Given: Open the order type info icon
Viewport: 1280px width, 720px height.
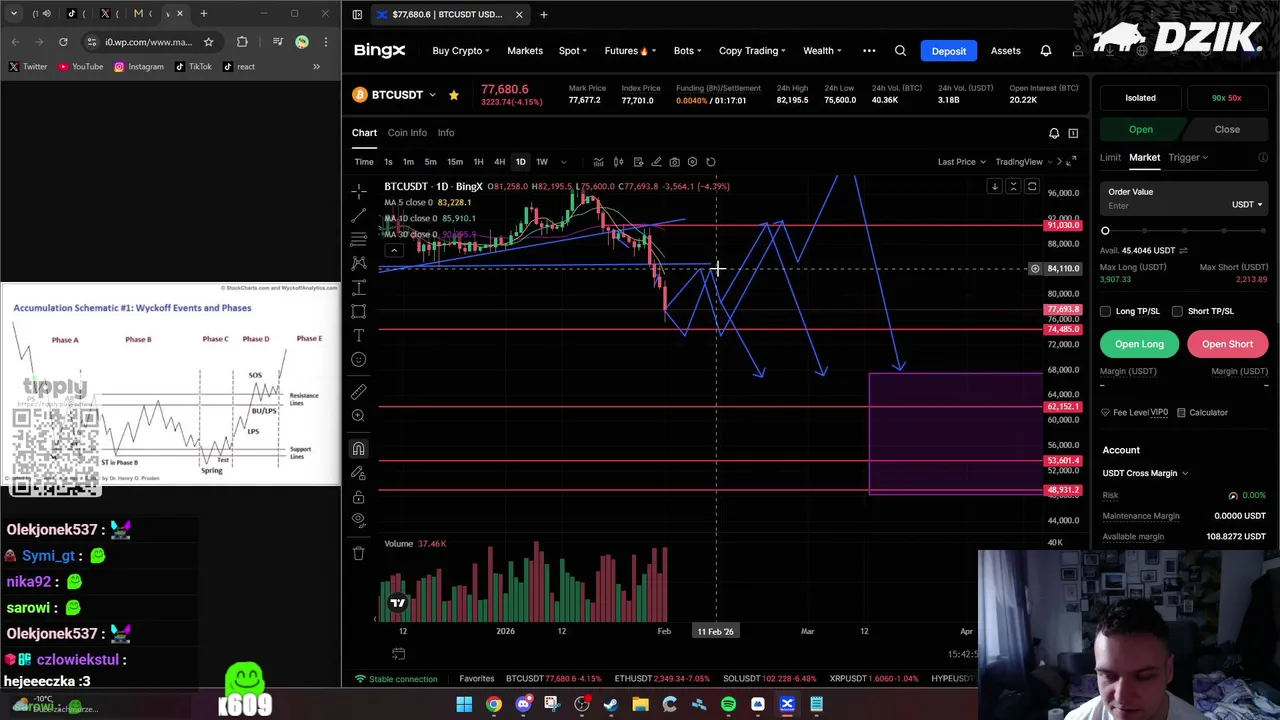Looking at the screenshot, I should pos(1263,158).
